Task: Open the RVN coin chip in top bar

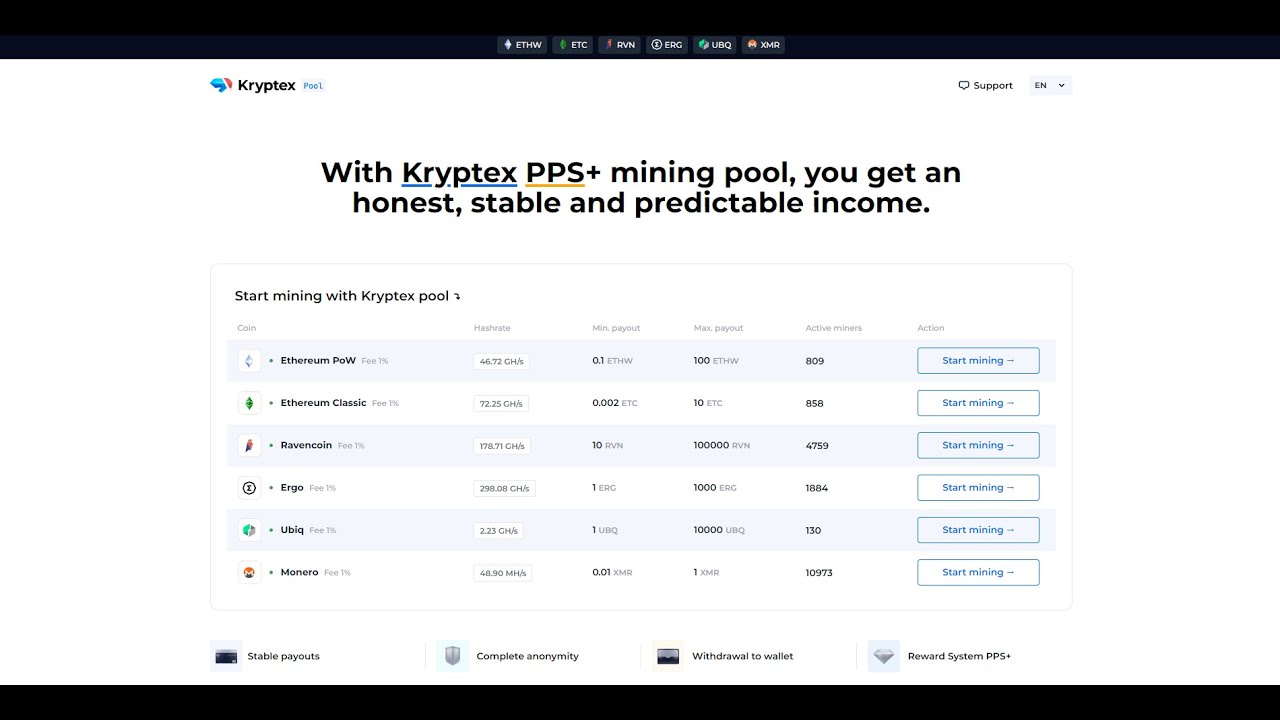Action: click(x=619, y=45)
